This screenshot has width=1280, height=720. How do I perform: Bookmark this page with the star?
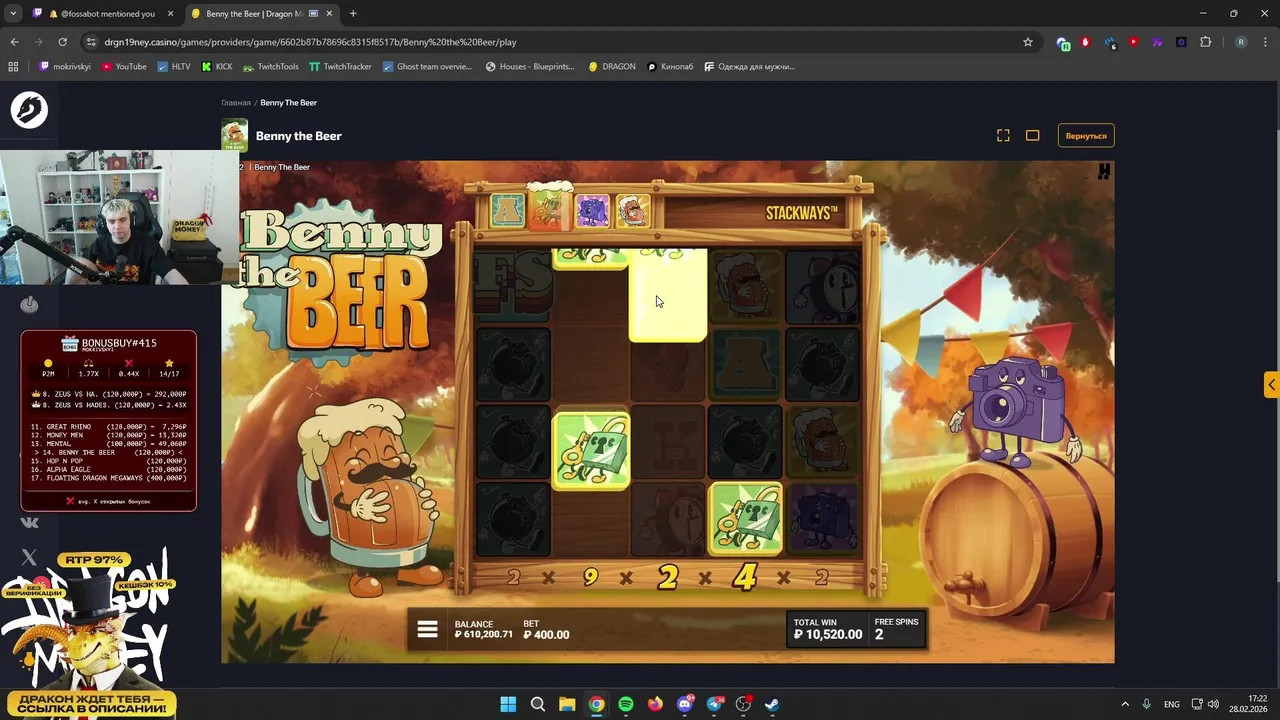(1027, 42)
